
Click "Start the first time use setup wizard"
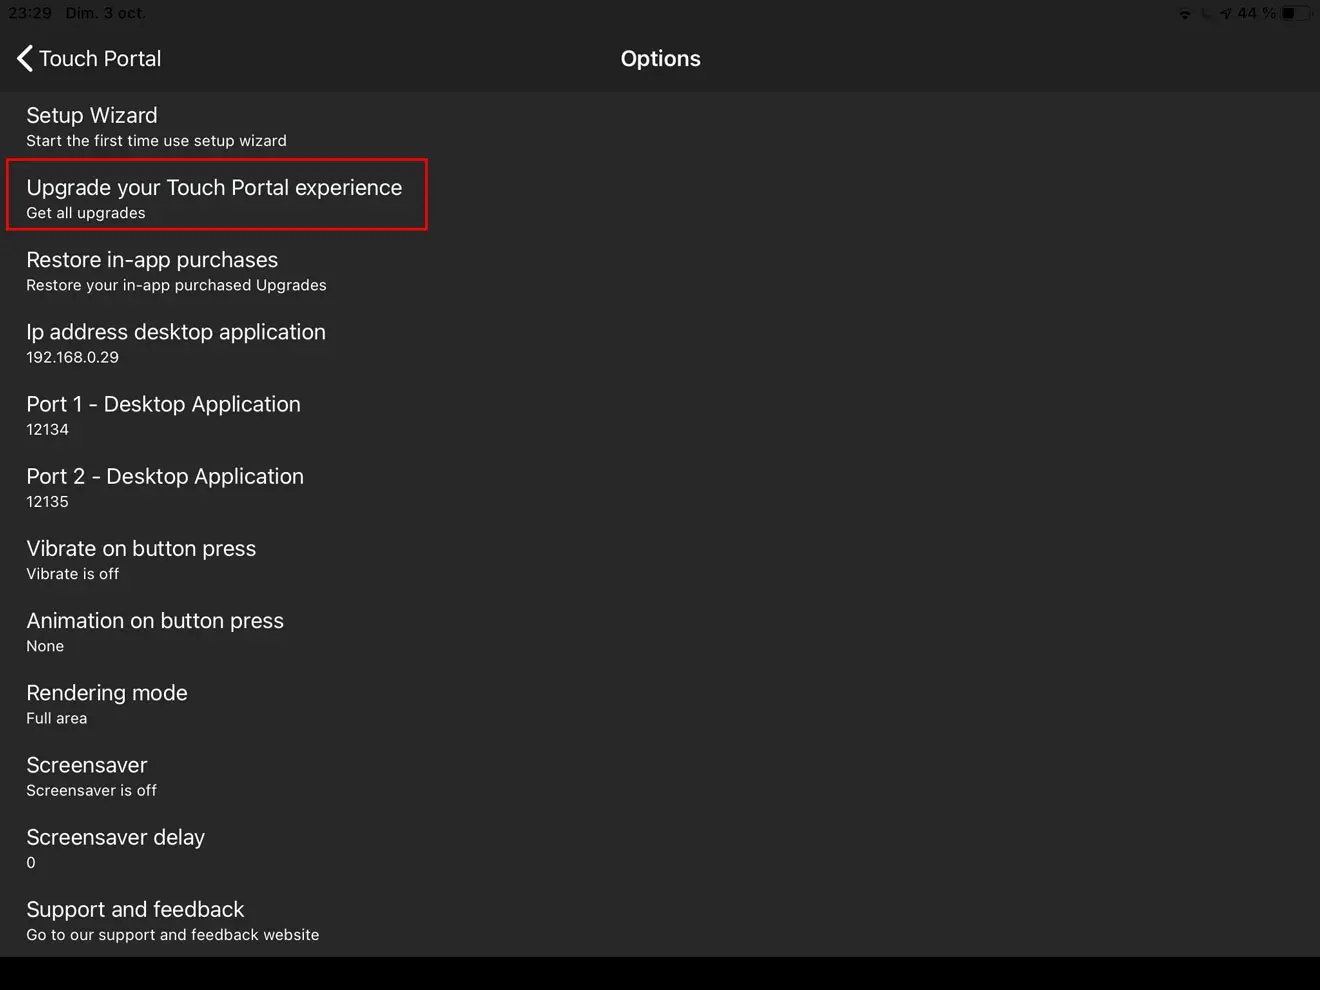(x=156, y=141)
